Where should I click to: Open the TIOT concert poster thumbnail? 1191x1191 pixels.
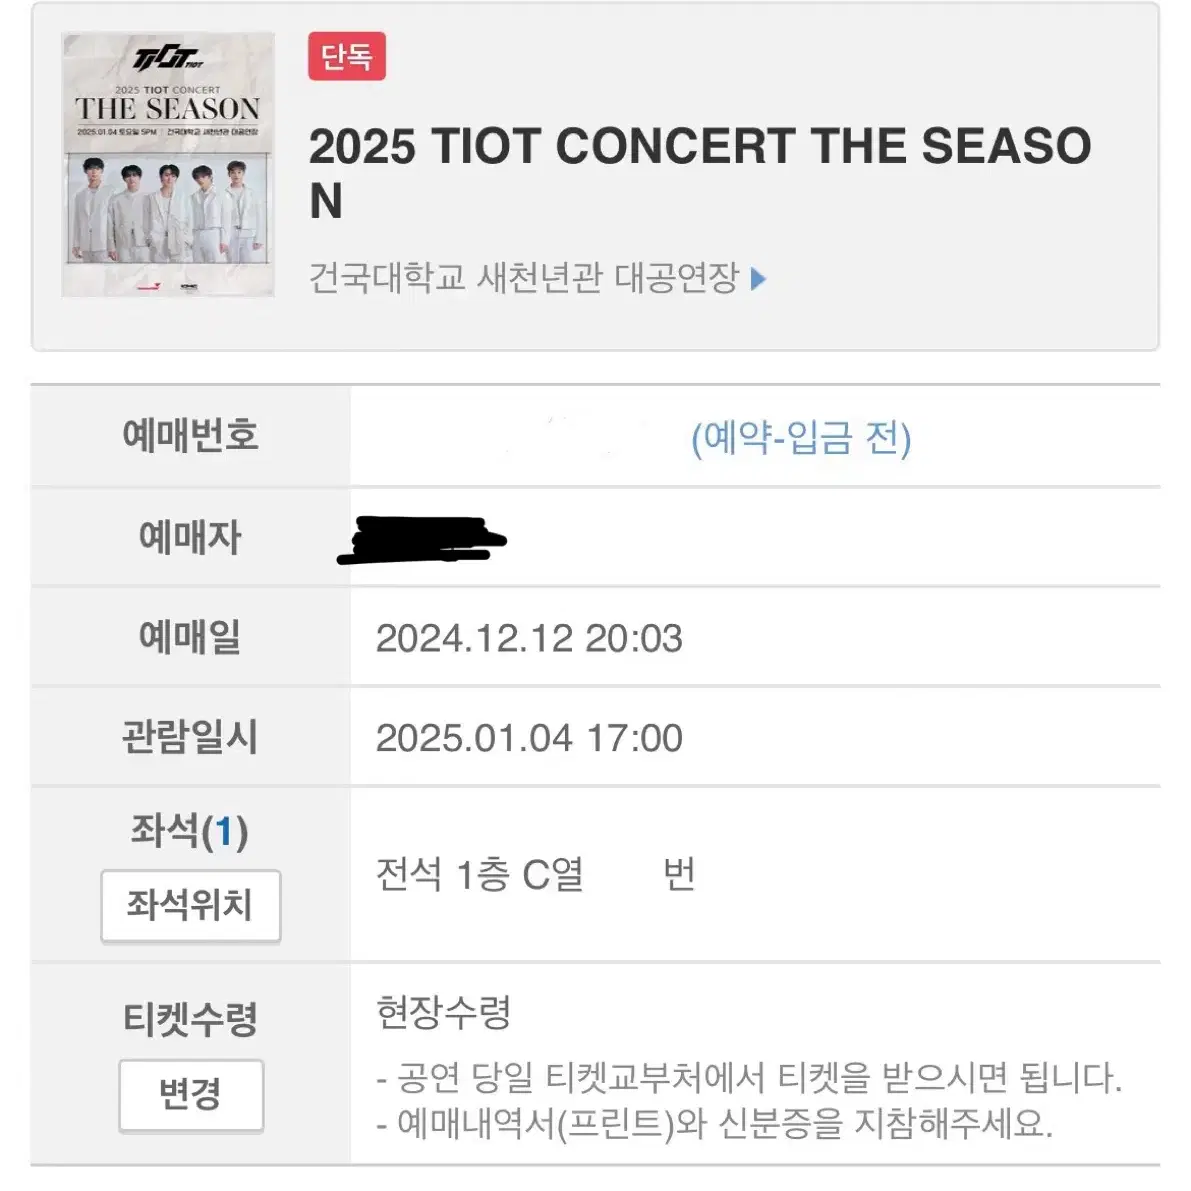pyautogui.click(x=168, y=164)
